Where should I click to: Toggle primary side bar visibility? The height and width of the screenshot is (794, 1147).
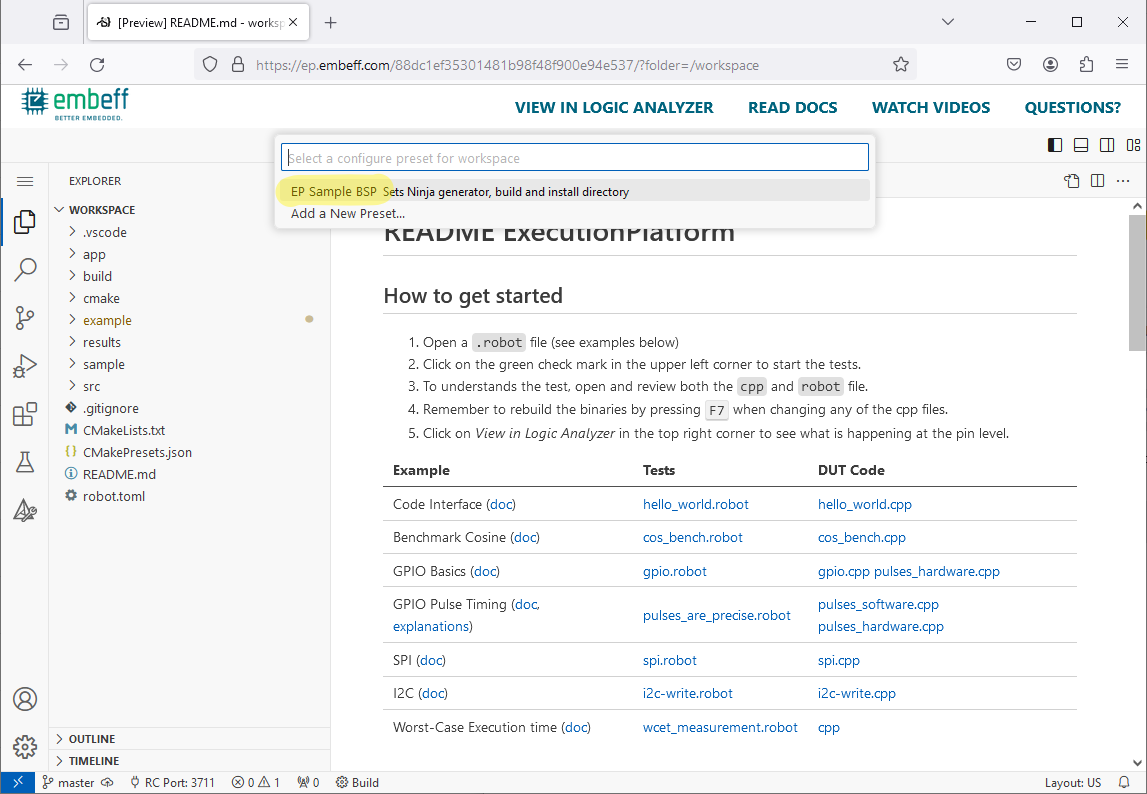(x=1055, y=145)
